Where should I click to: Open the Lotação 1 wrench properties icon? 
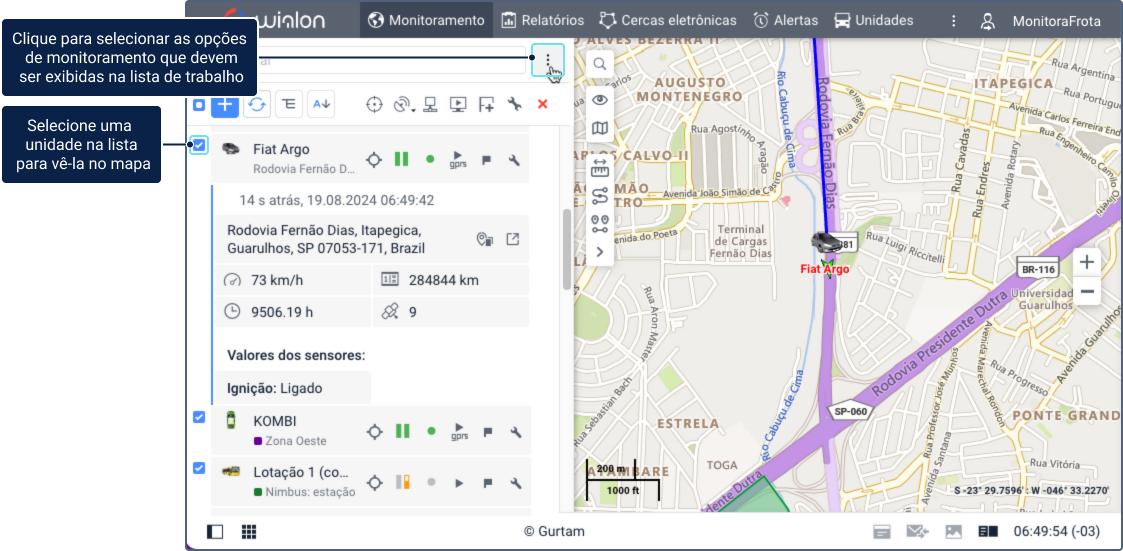[514, 483]
